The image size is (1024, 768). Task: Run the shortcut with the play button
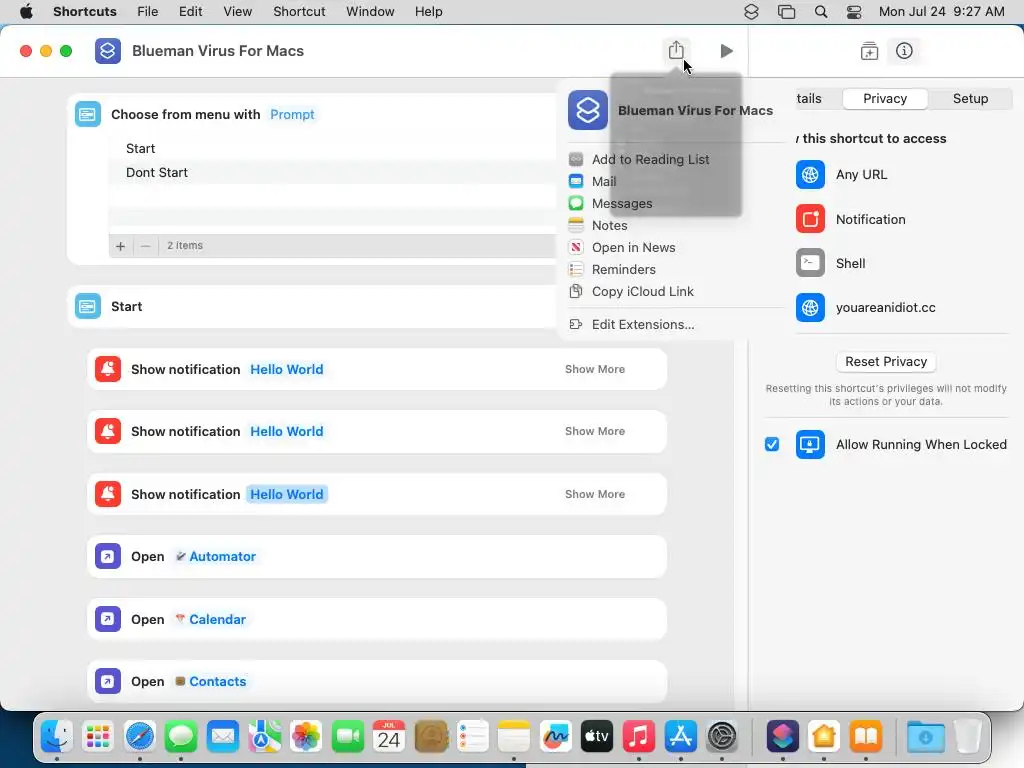(x=726, y=51)
